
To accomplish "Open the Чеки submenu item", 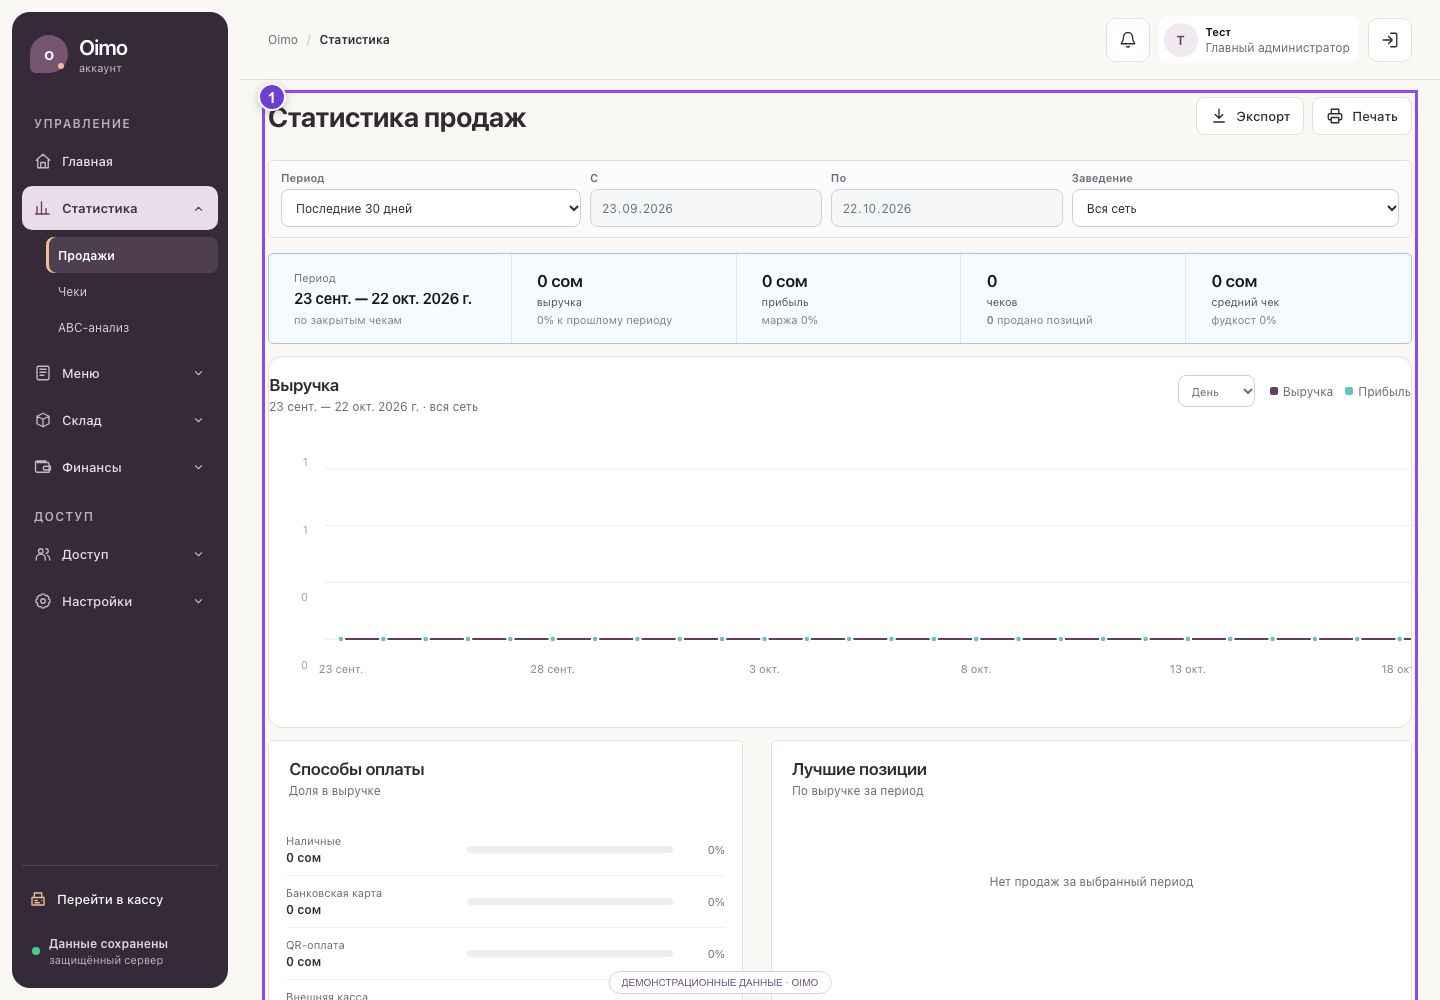I will [132, 291].
